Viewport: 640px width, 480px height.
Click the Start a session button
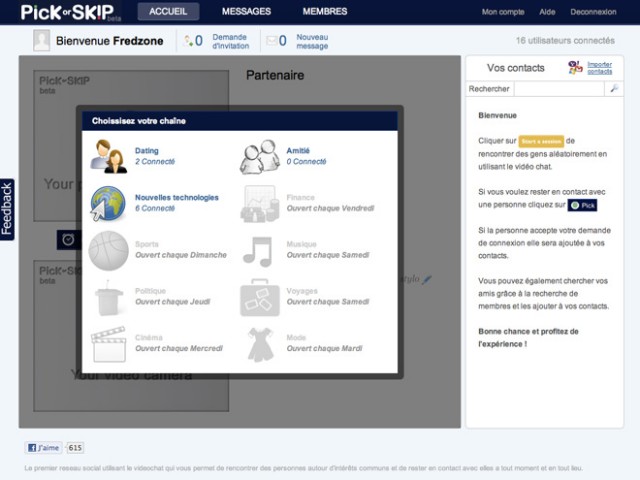(x=541, y=141)
